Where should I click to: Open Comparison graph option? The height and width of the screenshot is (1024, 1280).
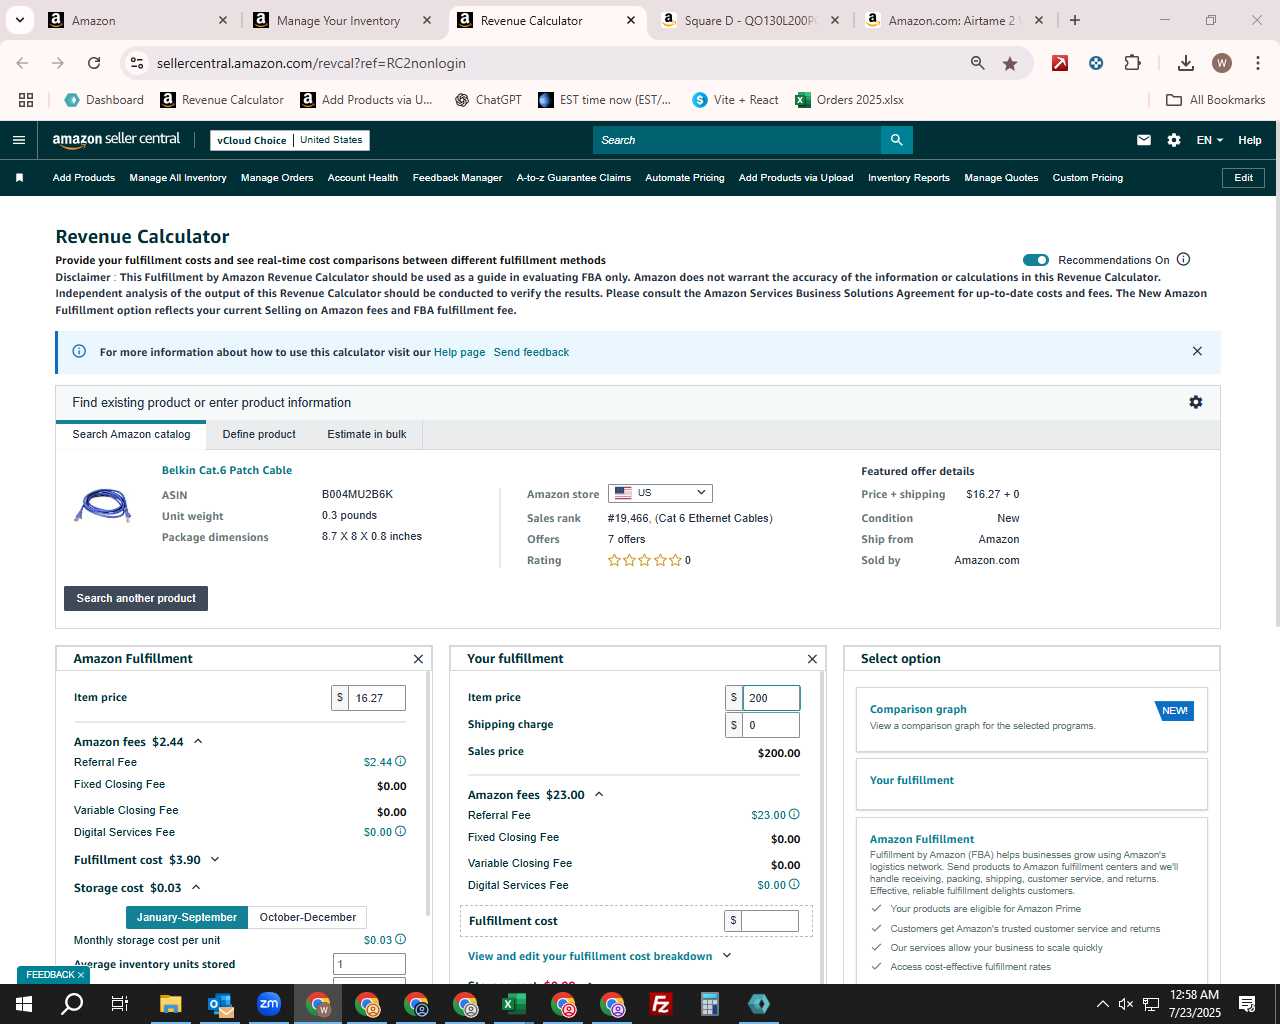click(1031, 718)
